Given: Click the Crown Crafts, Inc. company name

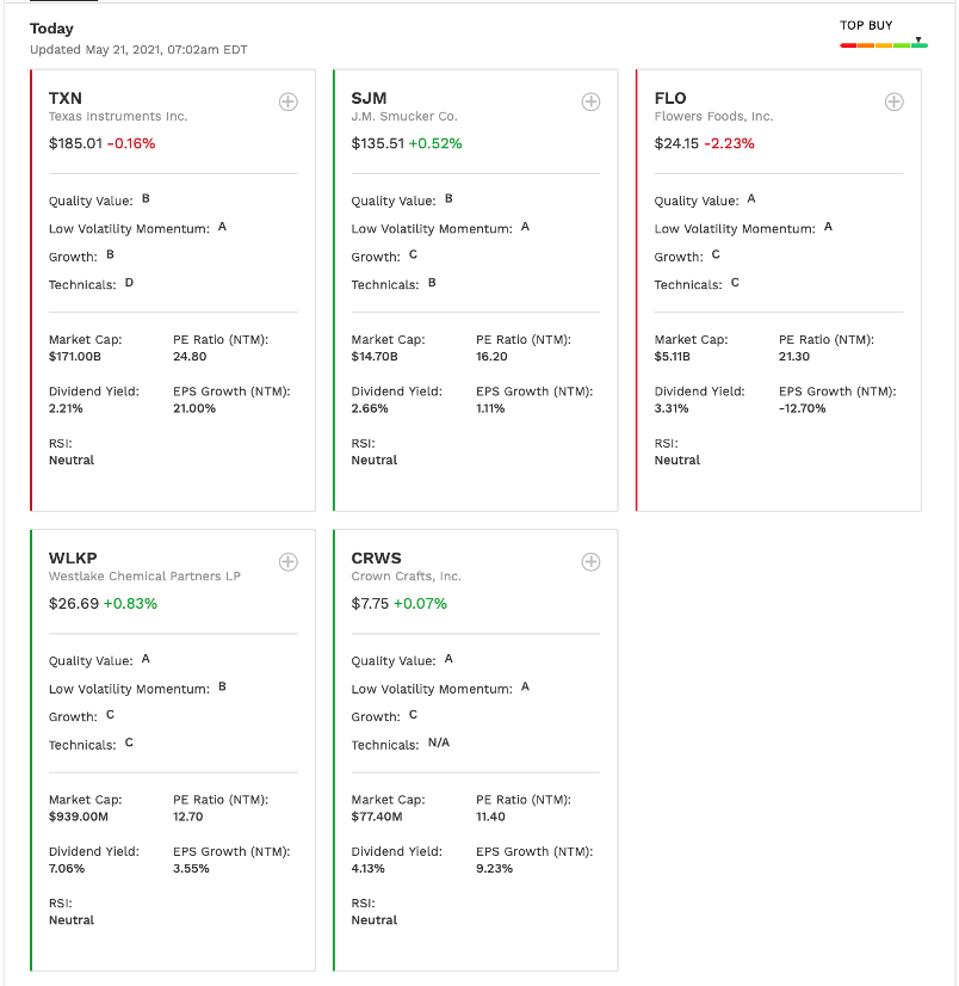Looking at the screenshot, I should 406,576.
